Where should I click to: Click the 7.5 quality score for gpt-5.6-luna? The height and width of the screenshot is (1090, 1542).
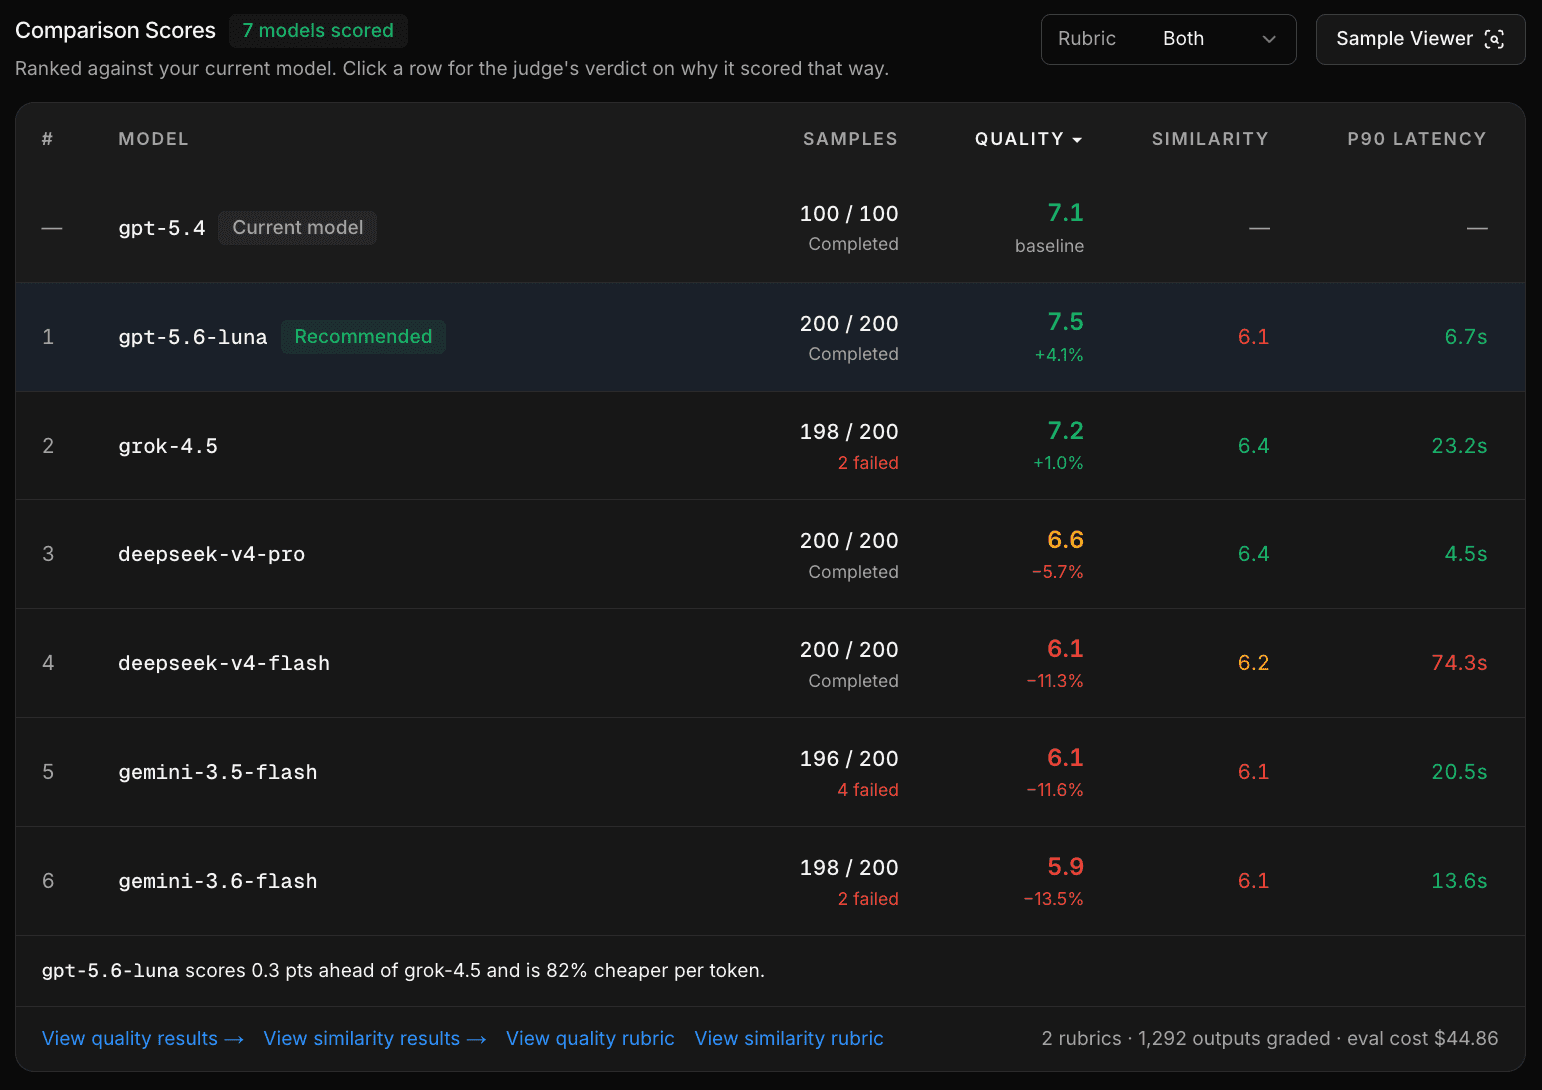click(x=1065, y=322)
